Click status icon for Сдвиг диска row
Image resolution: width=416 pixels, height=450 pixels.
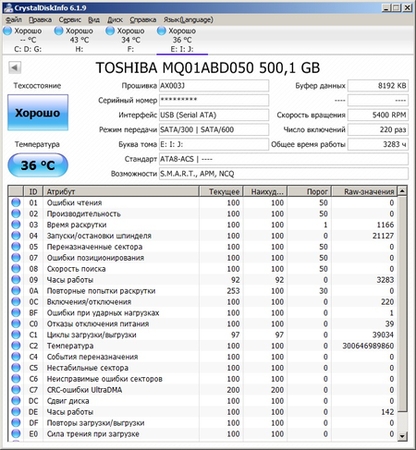[16, 401]
